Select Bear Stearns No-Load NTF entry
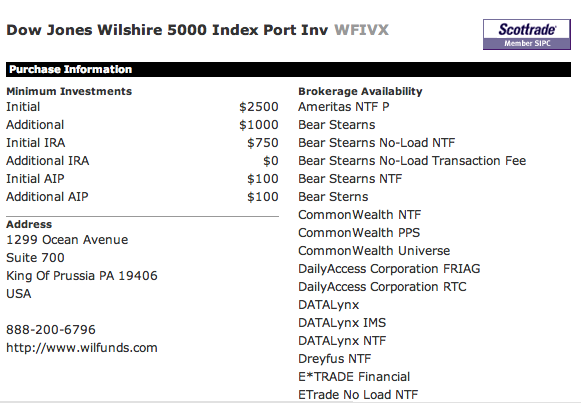This screenshot has width=581, height=403. [x=376, y=143]
